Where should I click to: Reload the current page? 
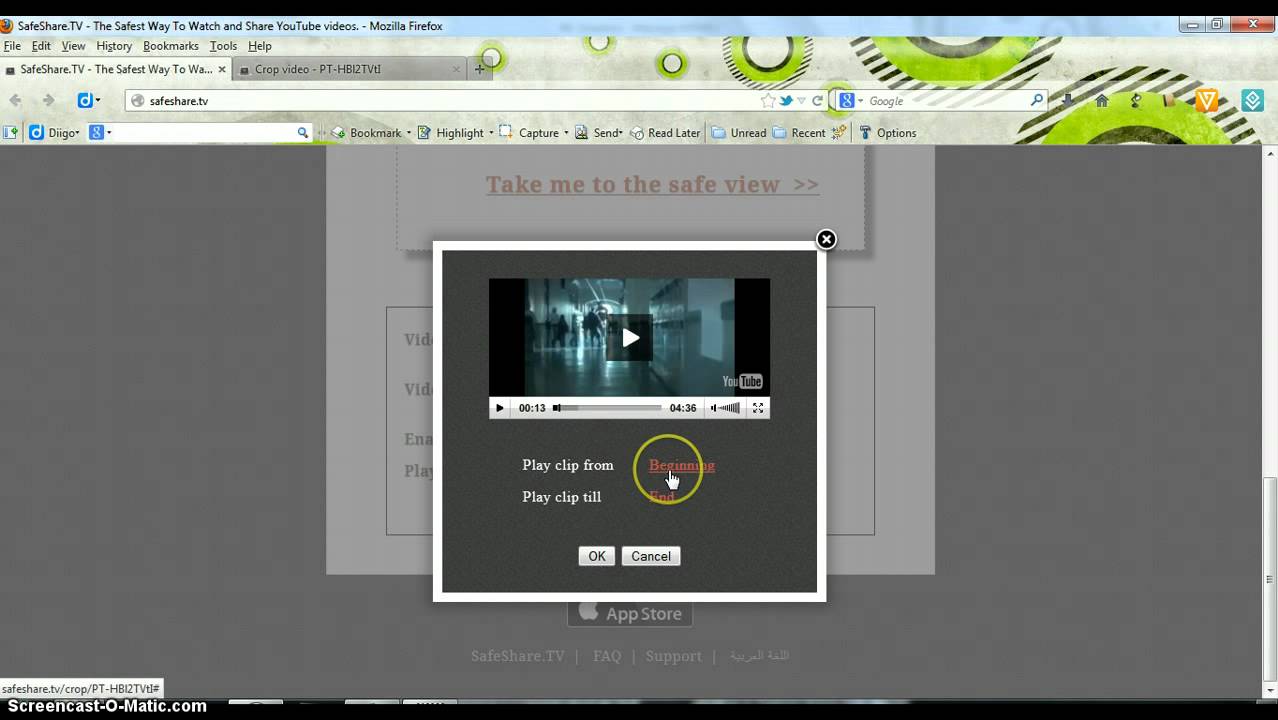(817, 101)
